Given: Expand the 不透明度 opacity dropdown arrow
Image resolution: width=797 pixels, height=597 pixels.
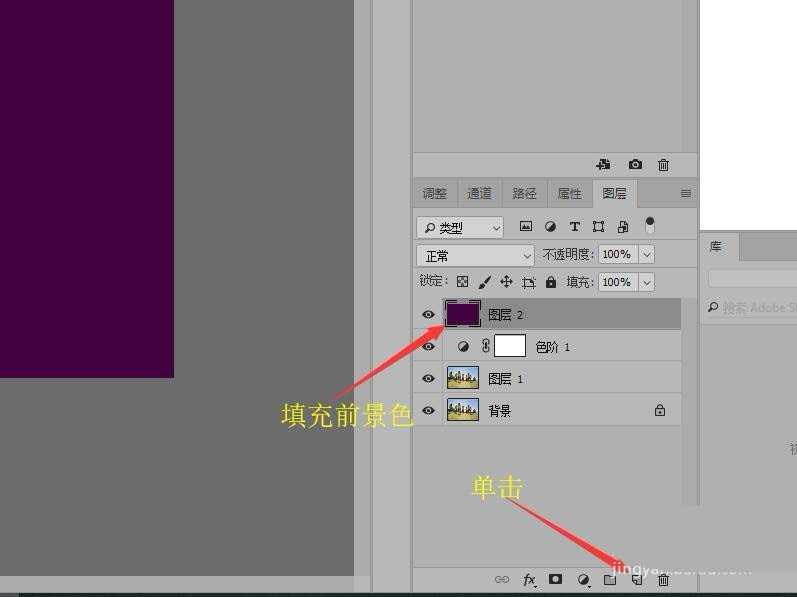Looking at the screenshot, I should pyautogui.click(x=646, y=256).
